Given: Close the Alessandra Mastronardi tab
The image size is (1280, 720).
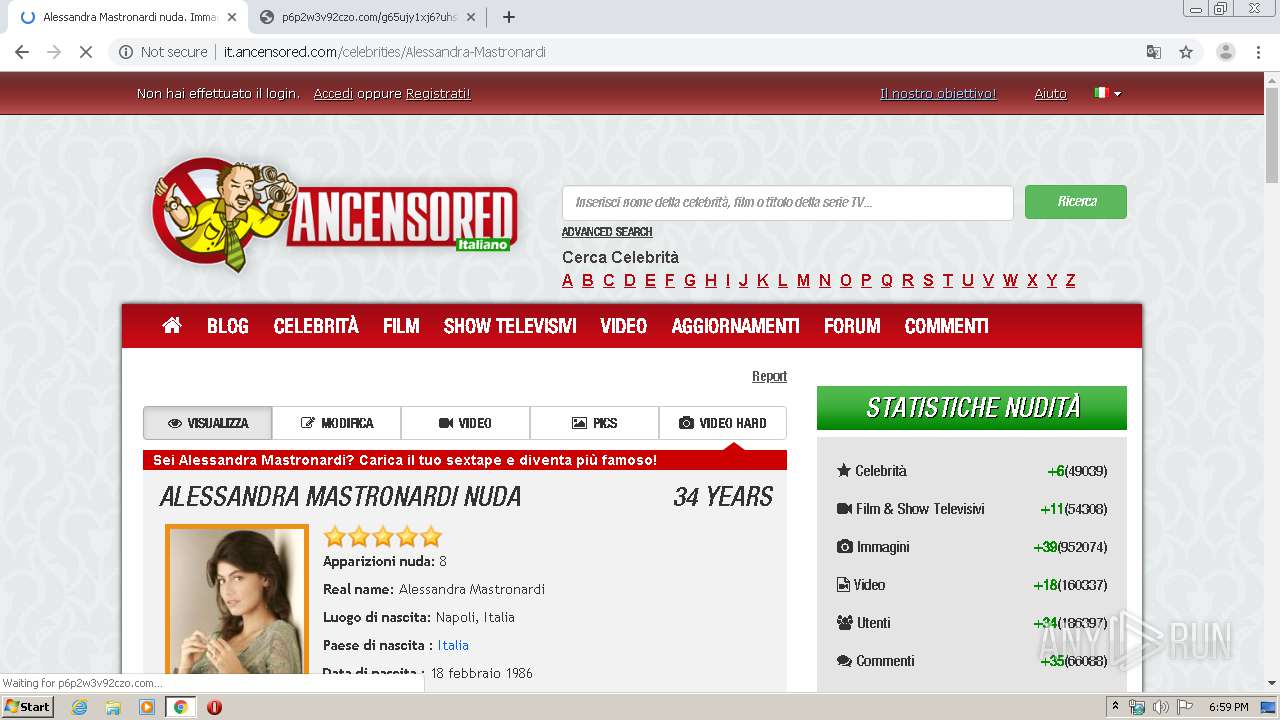Looking at the screenshot, I should coord(232,17).
